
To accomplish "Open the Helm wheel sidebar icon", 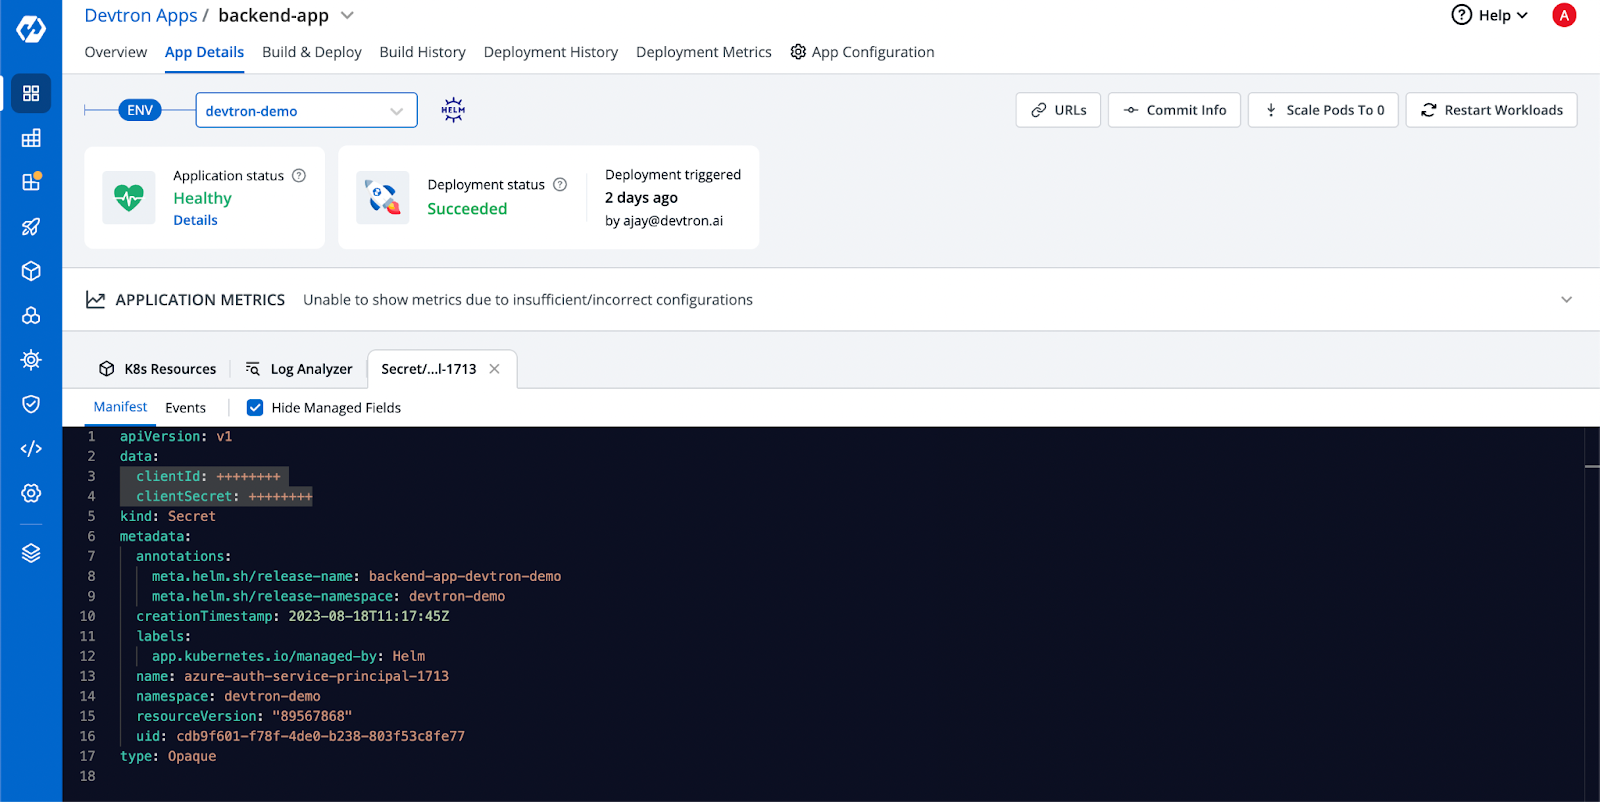I will [31, 360].
